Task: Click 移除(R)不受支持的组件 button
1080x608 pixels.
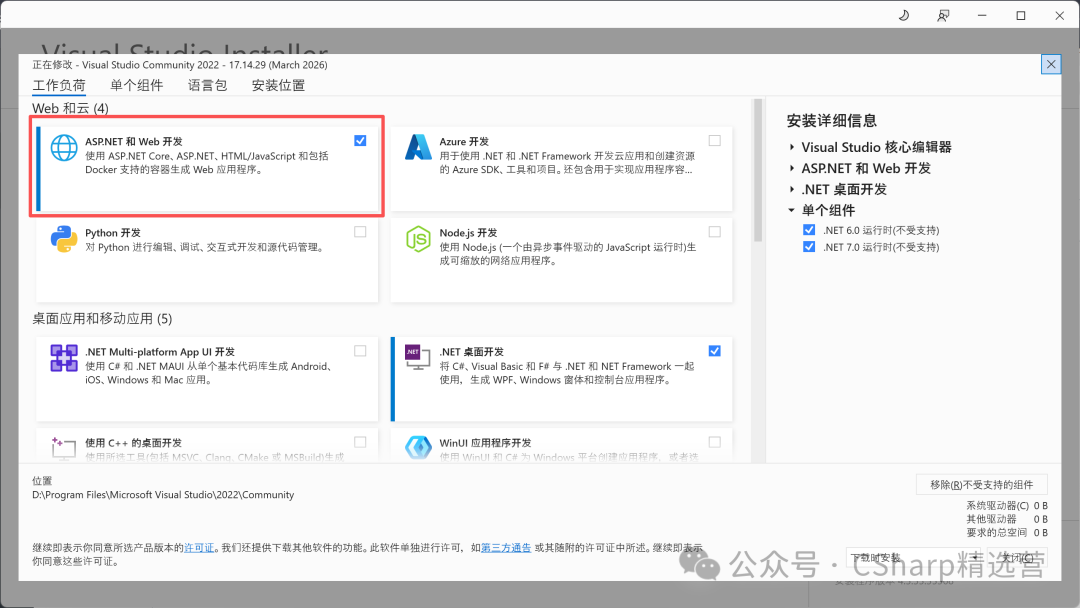Action: tap(982, 485)
